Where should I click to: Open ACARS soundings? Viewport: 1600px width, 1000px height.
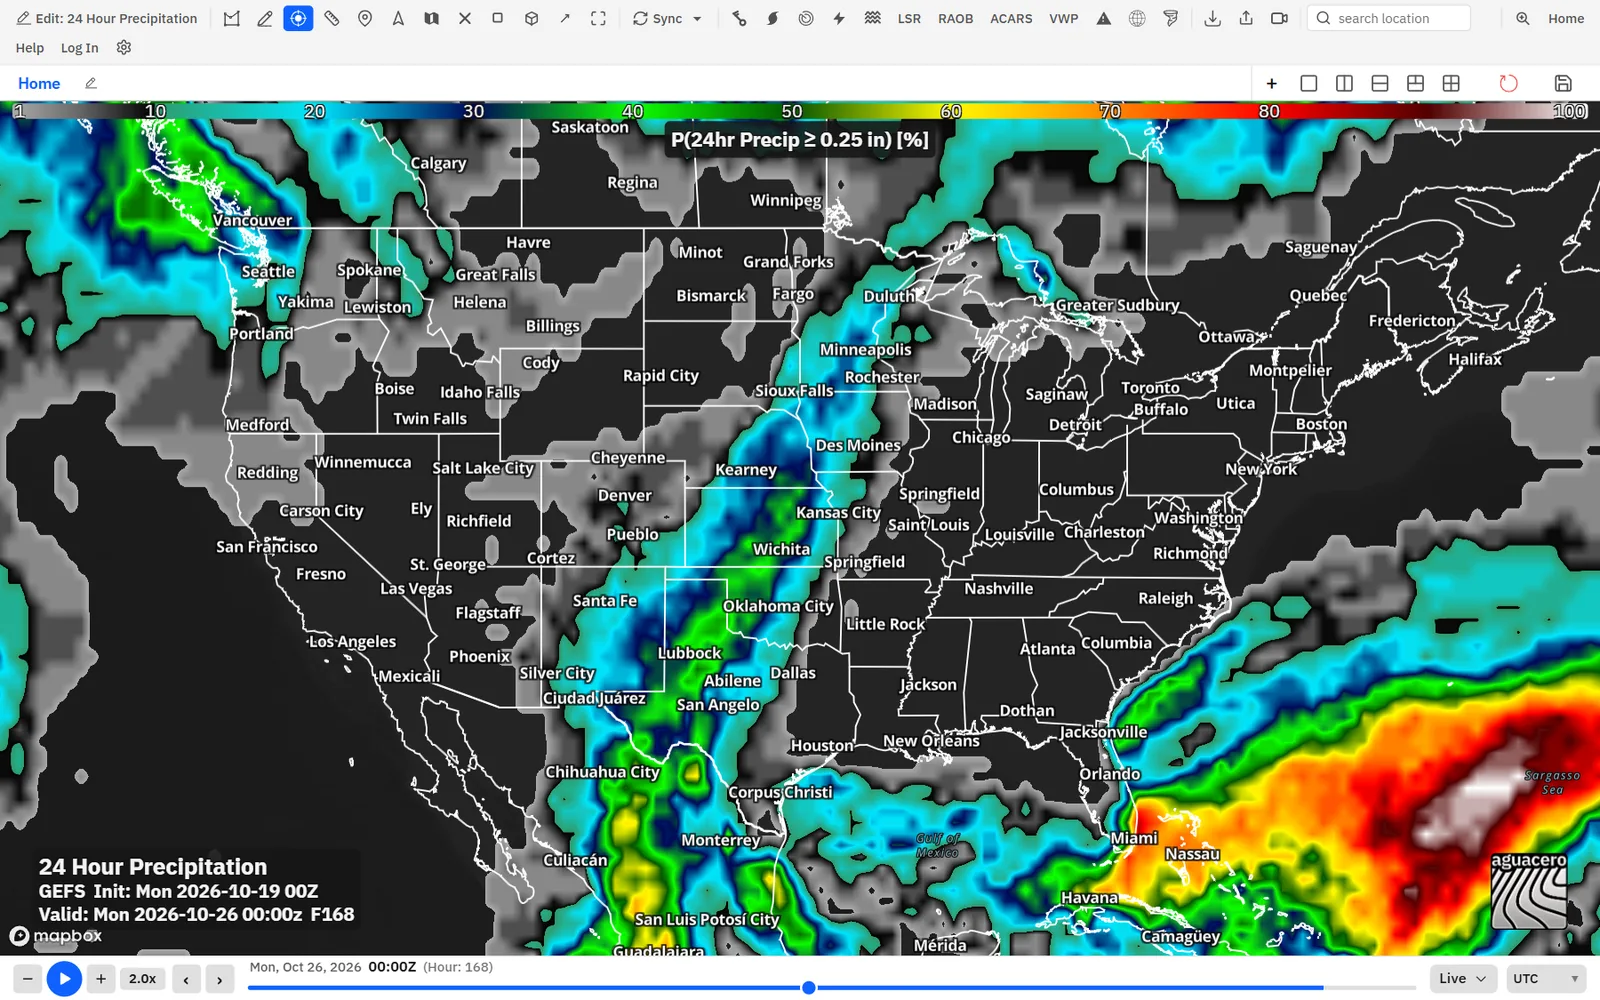(1011, 18)
